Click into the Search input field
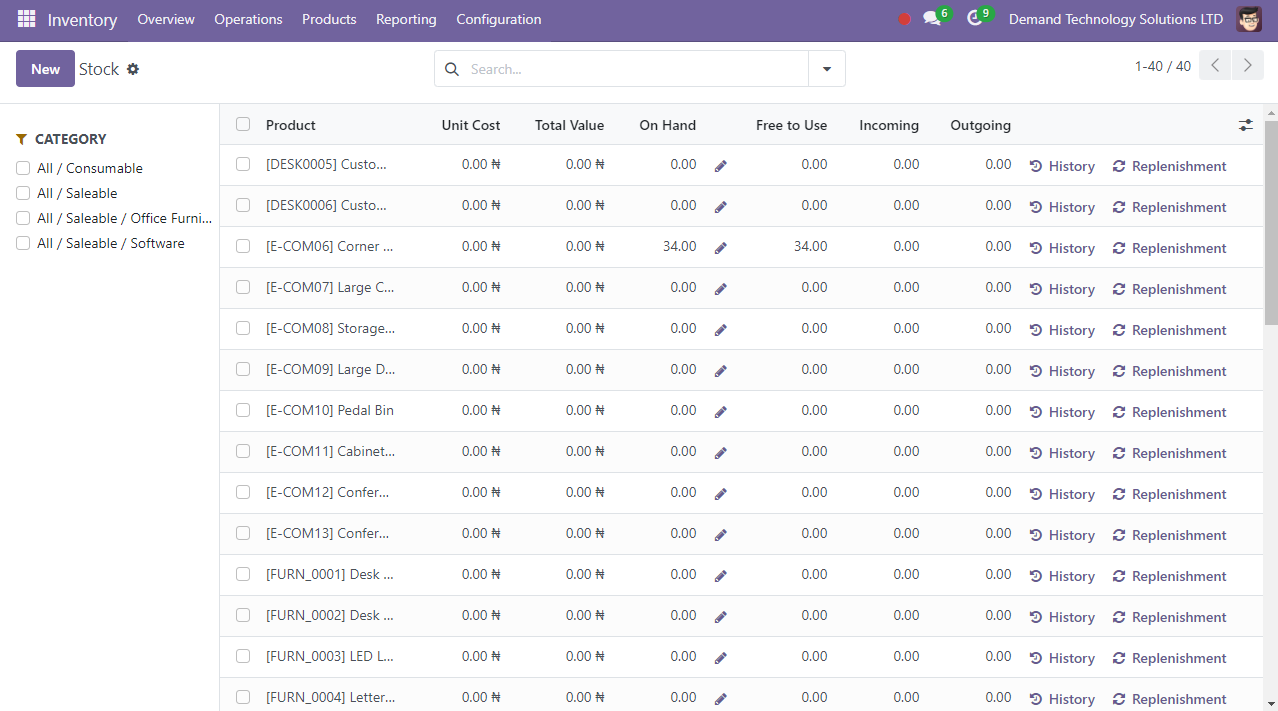The image size is (1278, 711). coord(635,69)
